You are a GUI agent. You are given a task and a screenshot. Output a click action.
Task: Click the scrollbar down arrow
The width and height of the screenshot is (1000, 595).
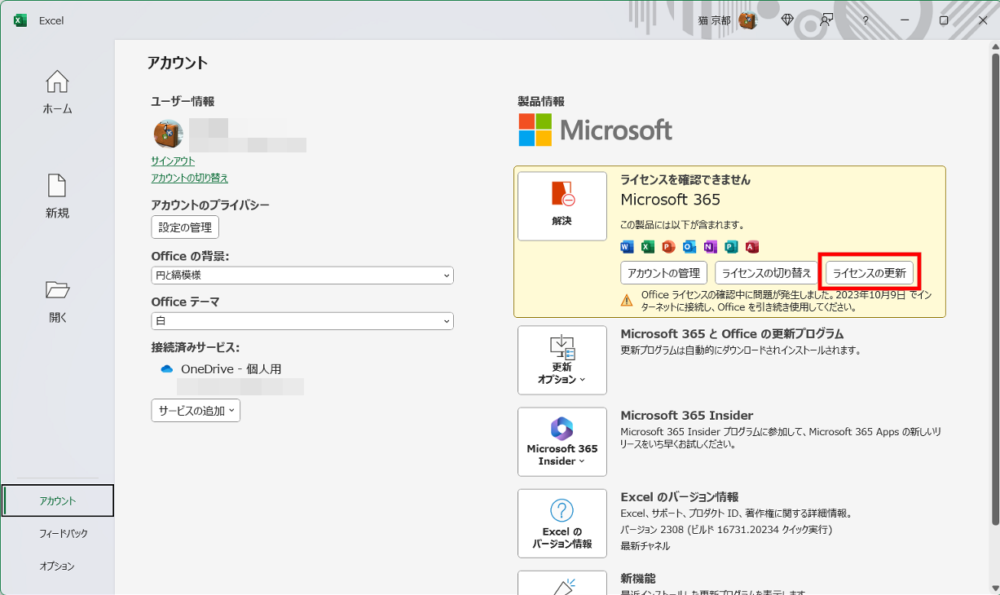995,589
